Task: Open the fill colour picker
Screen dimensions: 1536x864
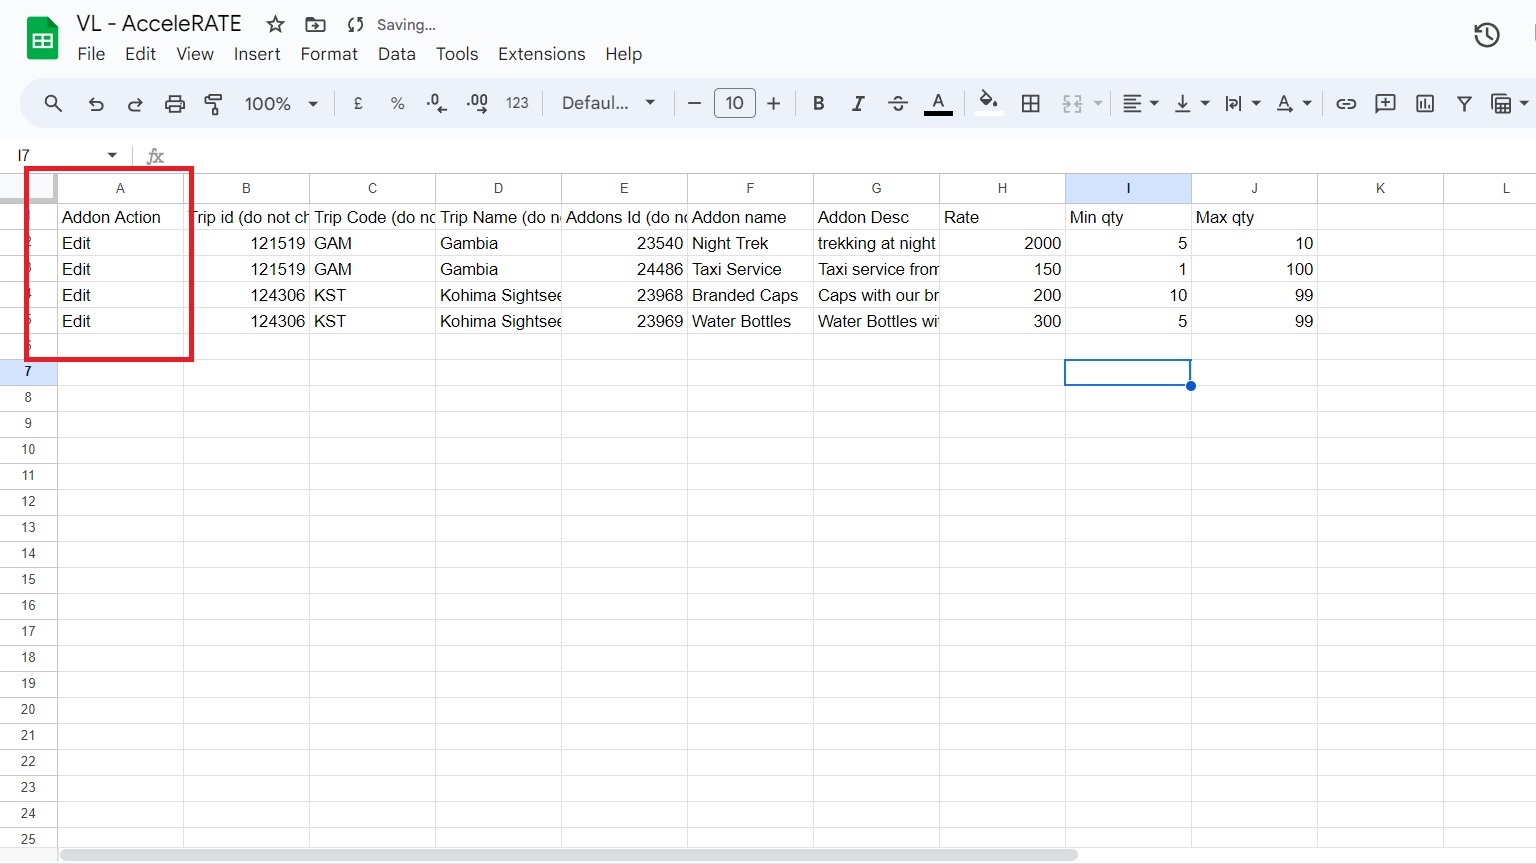Action: click(x=988, y=103)
